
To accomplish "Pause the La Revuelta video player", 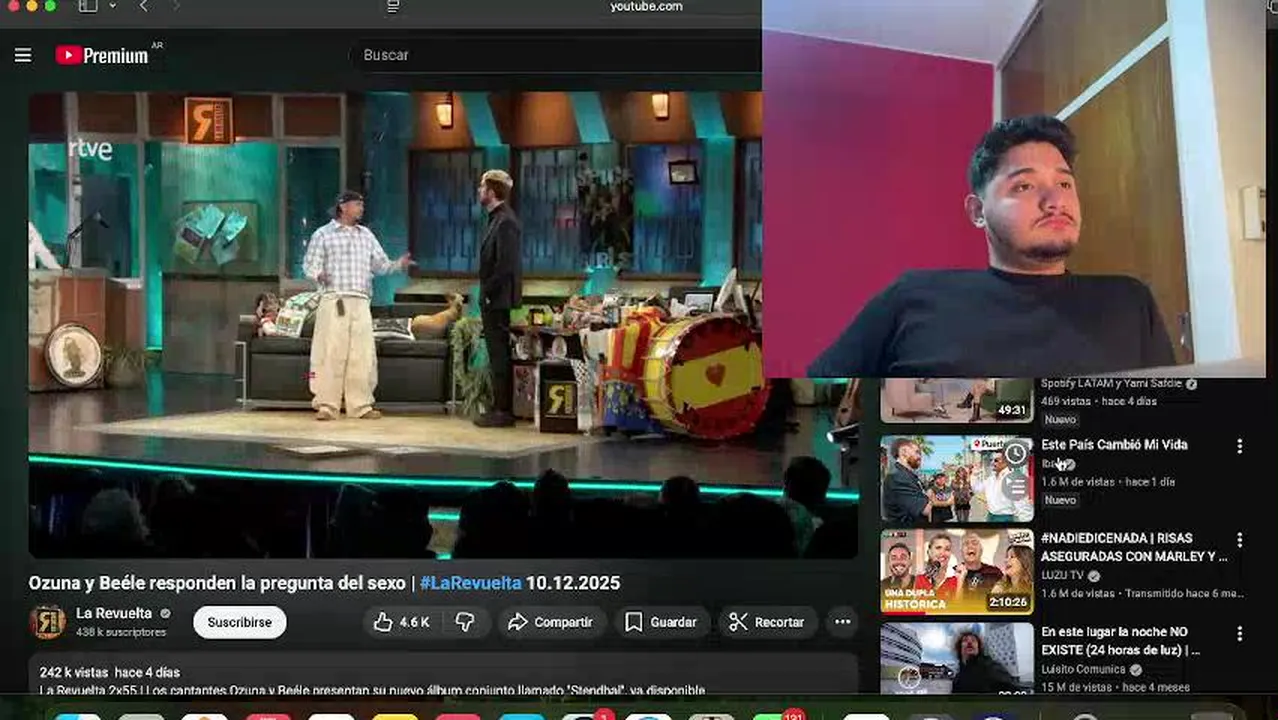I will pyautogui.click(x=443, y=325).
